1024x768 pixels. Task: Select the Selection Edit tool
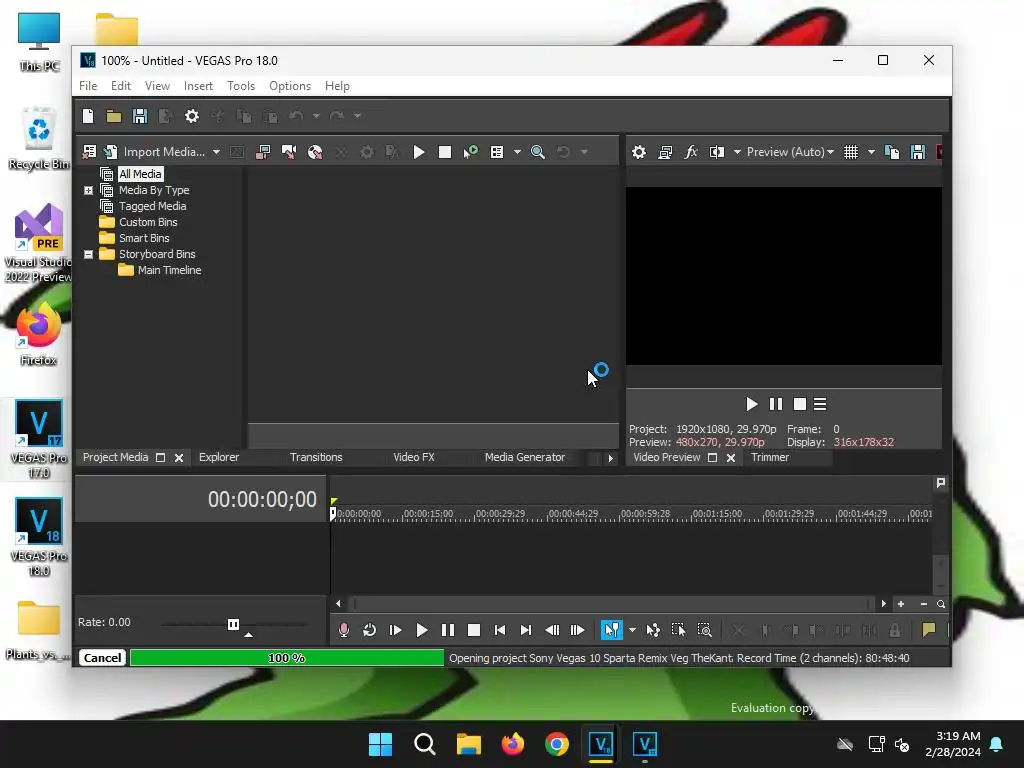click(x=679, y=630)
